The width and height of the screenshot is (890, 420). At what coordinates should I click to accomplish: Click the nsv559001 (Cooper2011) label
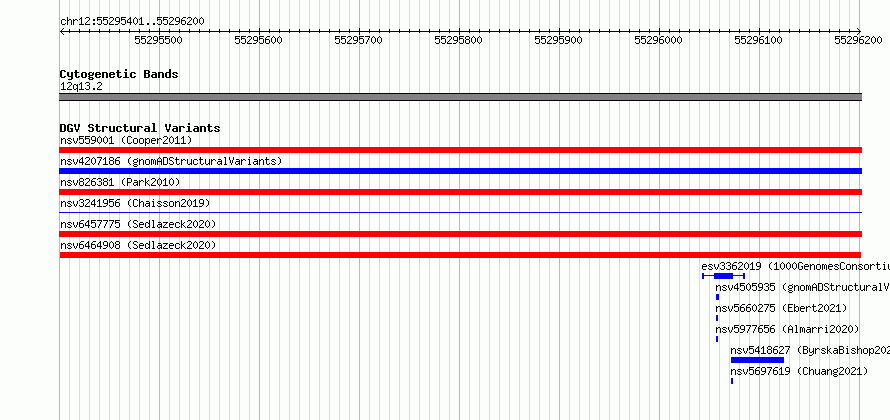126,140
